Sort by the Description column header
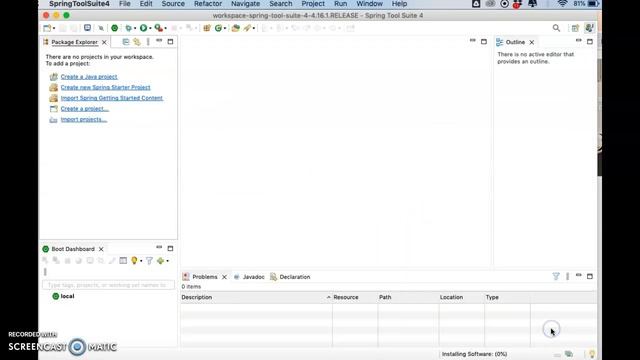The width and height of the screenshot is (640, 360). pyautogui.click(x=256, y=297)
